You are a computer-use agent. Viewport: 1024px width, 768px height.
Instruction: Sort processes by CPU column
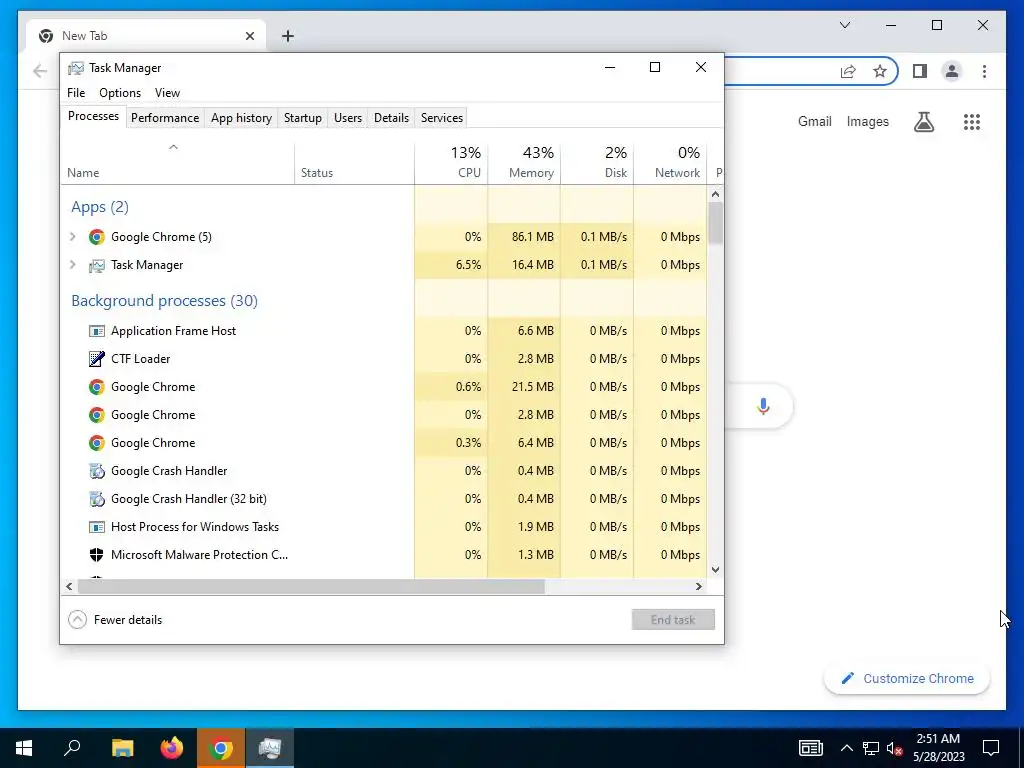click(x=451, y=163)
